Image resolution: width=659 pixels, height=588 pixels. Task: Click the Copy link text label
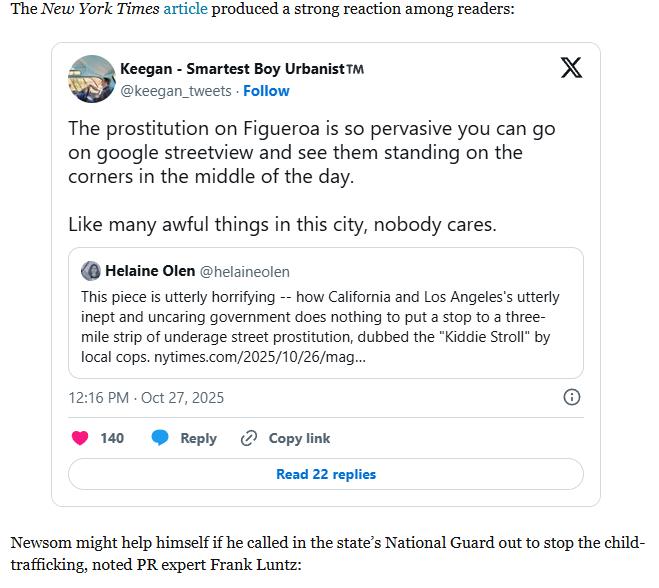299,438
